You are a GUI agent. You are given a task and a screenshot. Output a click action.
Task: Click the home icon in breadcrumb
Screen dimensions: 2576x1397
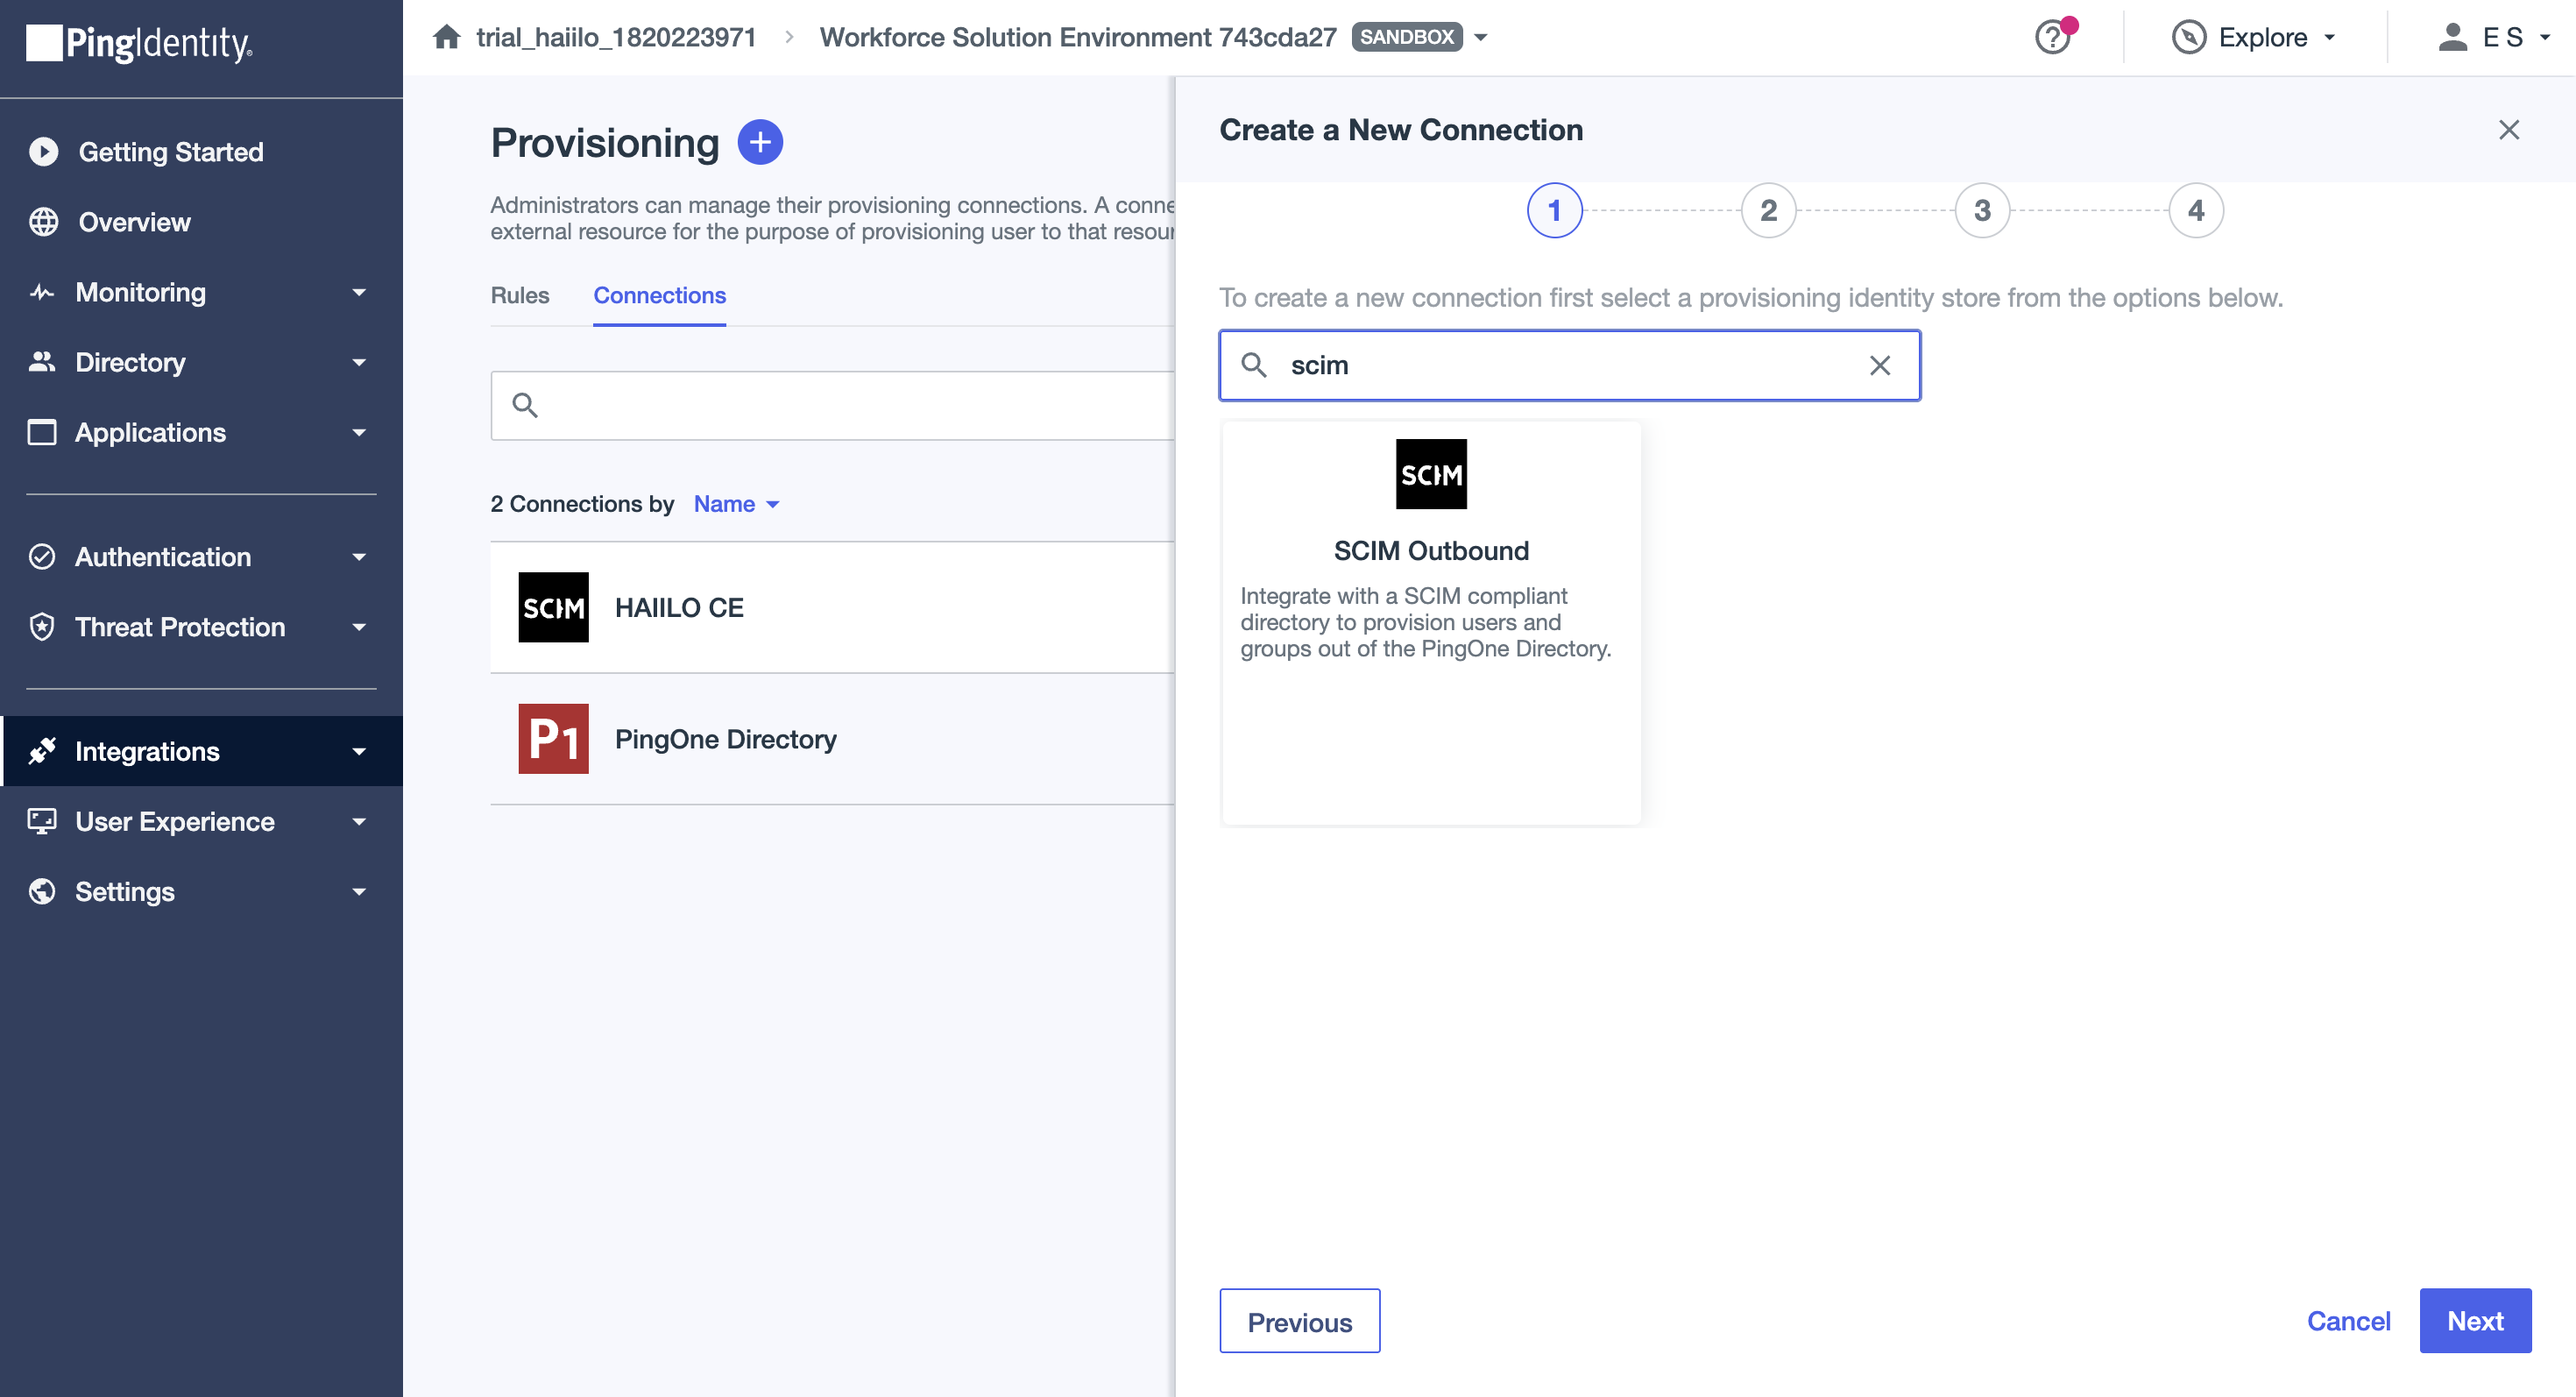tap(447, 37)
